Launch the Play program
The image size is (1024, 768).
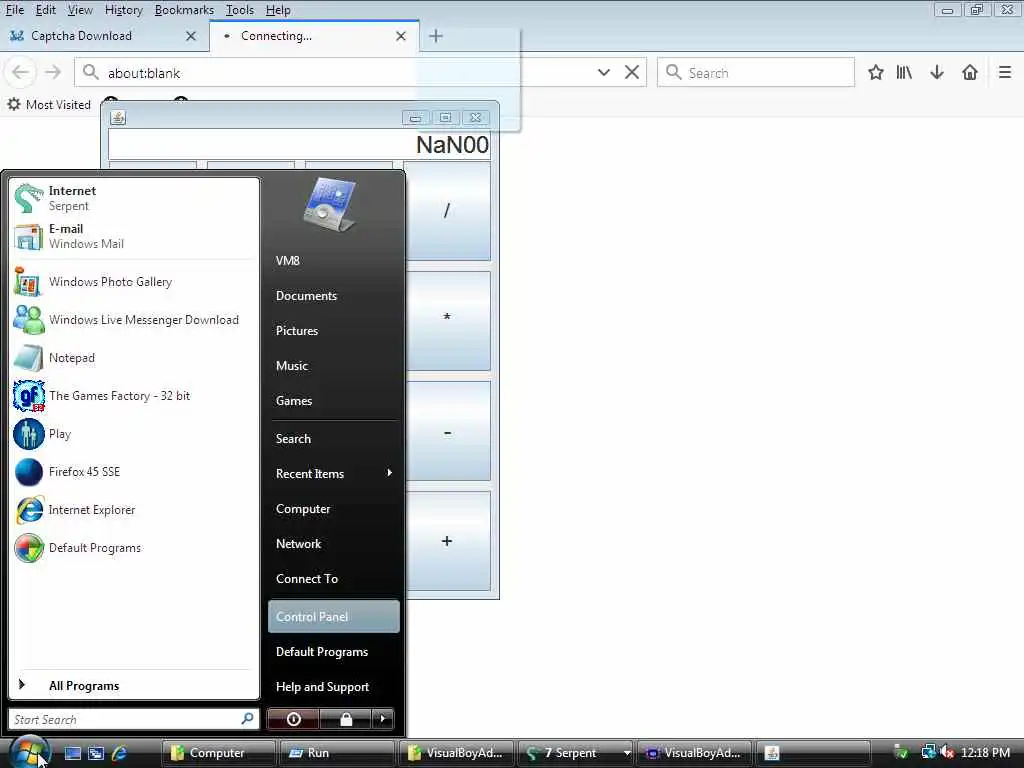(x=134, y=434)
